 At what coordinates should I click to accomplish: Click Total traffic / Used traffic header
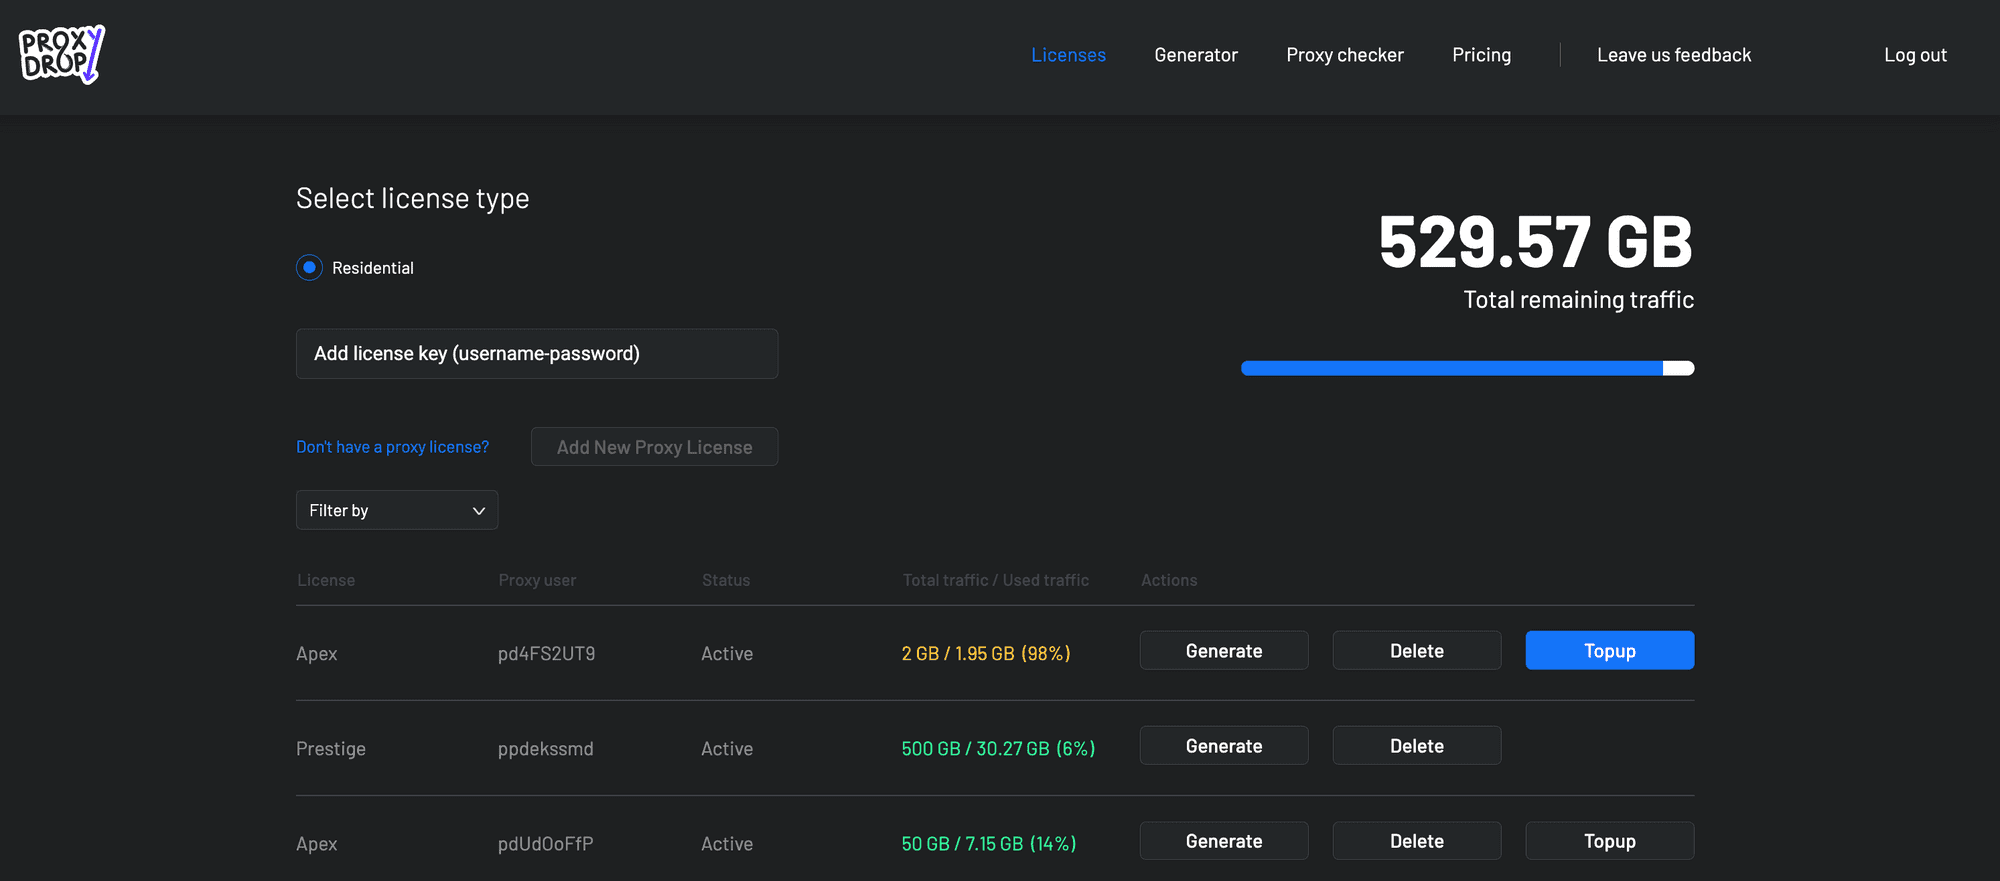[x=996, y=580]
